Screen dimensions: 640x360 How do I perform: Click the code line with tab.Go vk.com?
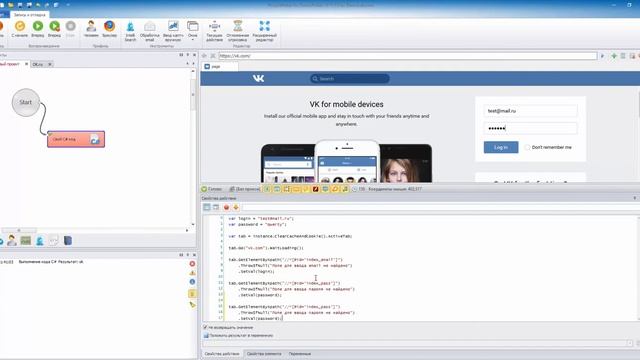pos(266,248)
